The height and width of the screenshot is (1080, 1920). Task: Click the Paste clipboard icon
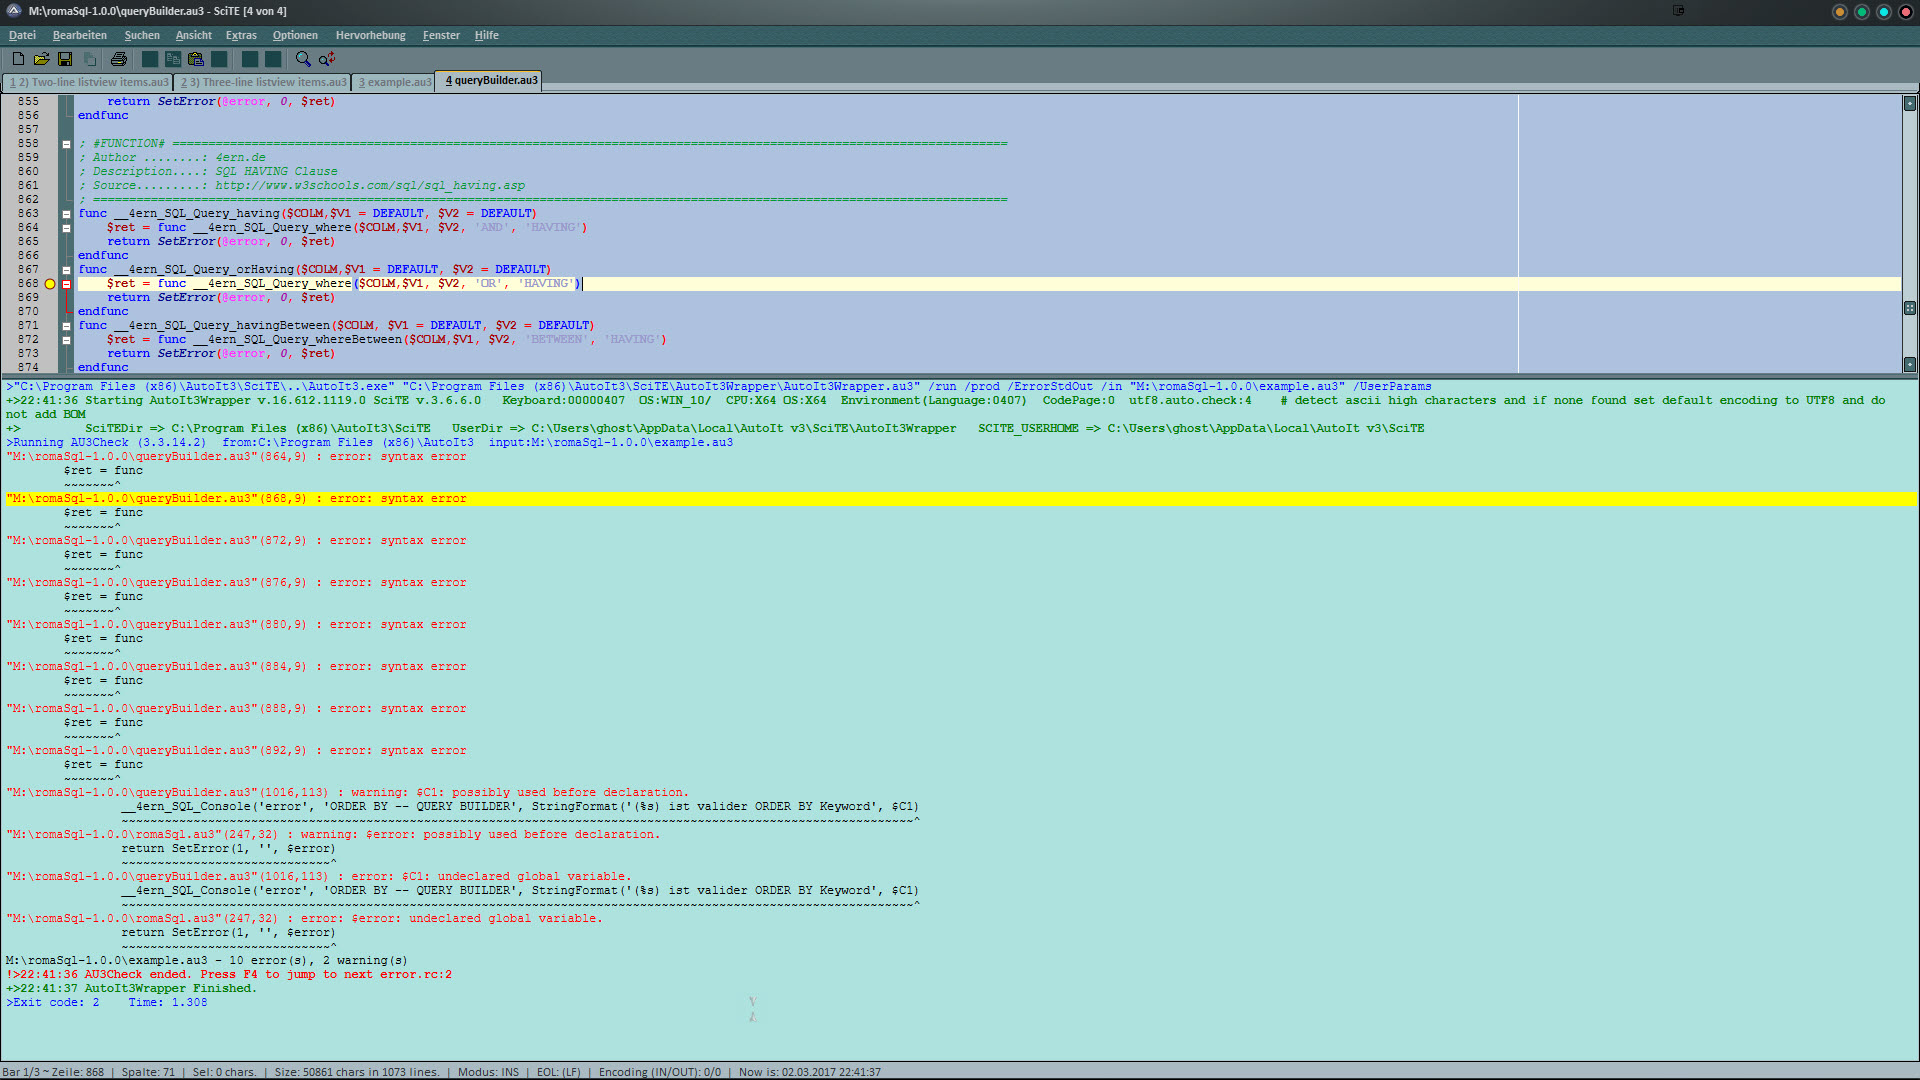click(x=196, y=59)
